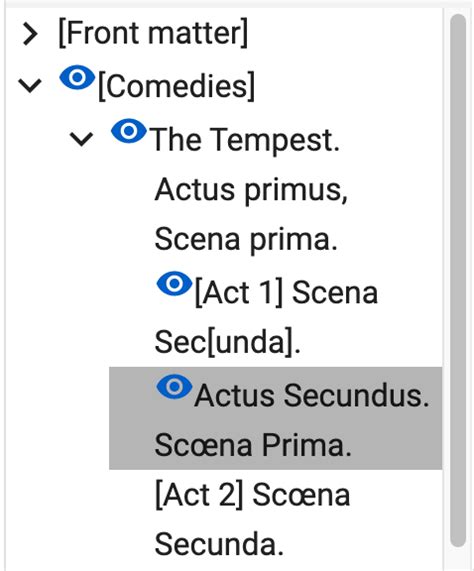Expand the [Front matter] chevron
This screenshot has width=474, height=571.
30,34
